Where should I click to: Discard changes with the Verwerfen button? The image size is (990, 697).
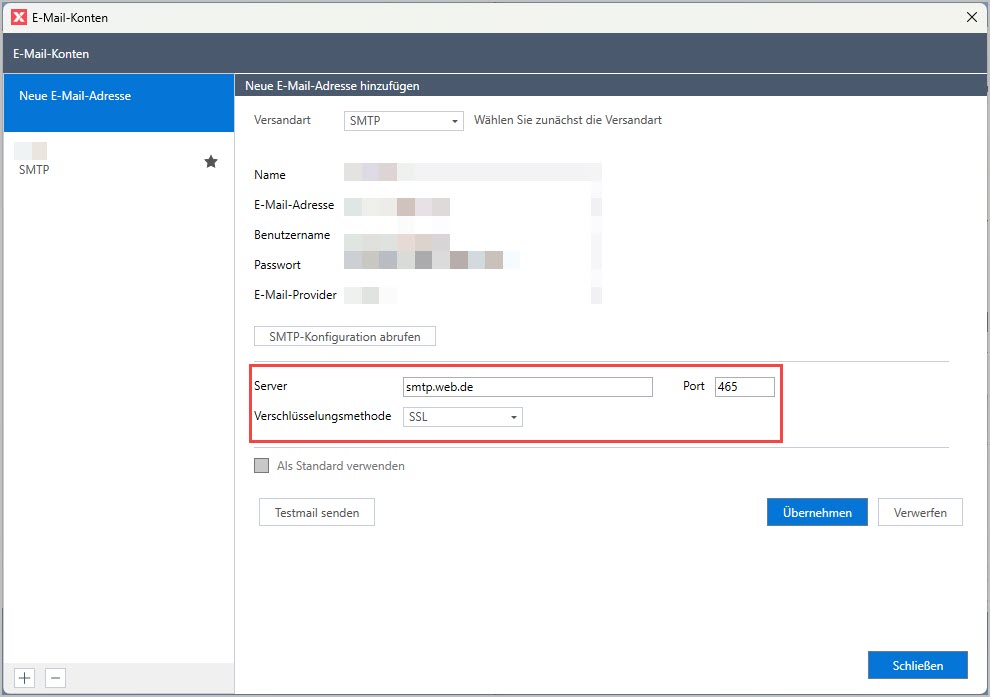920,513
